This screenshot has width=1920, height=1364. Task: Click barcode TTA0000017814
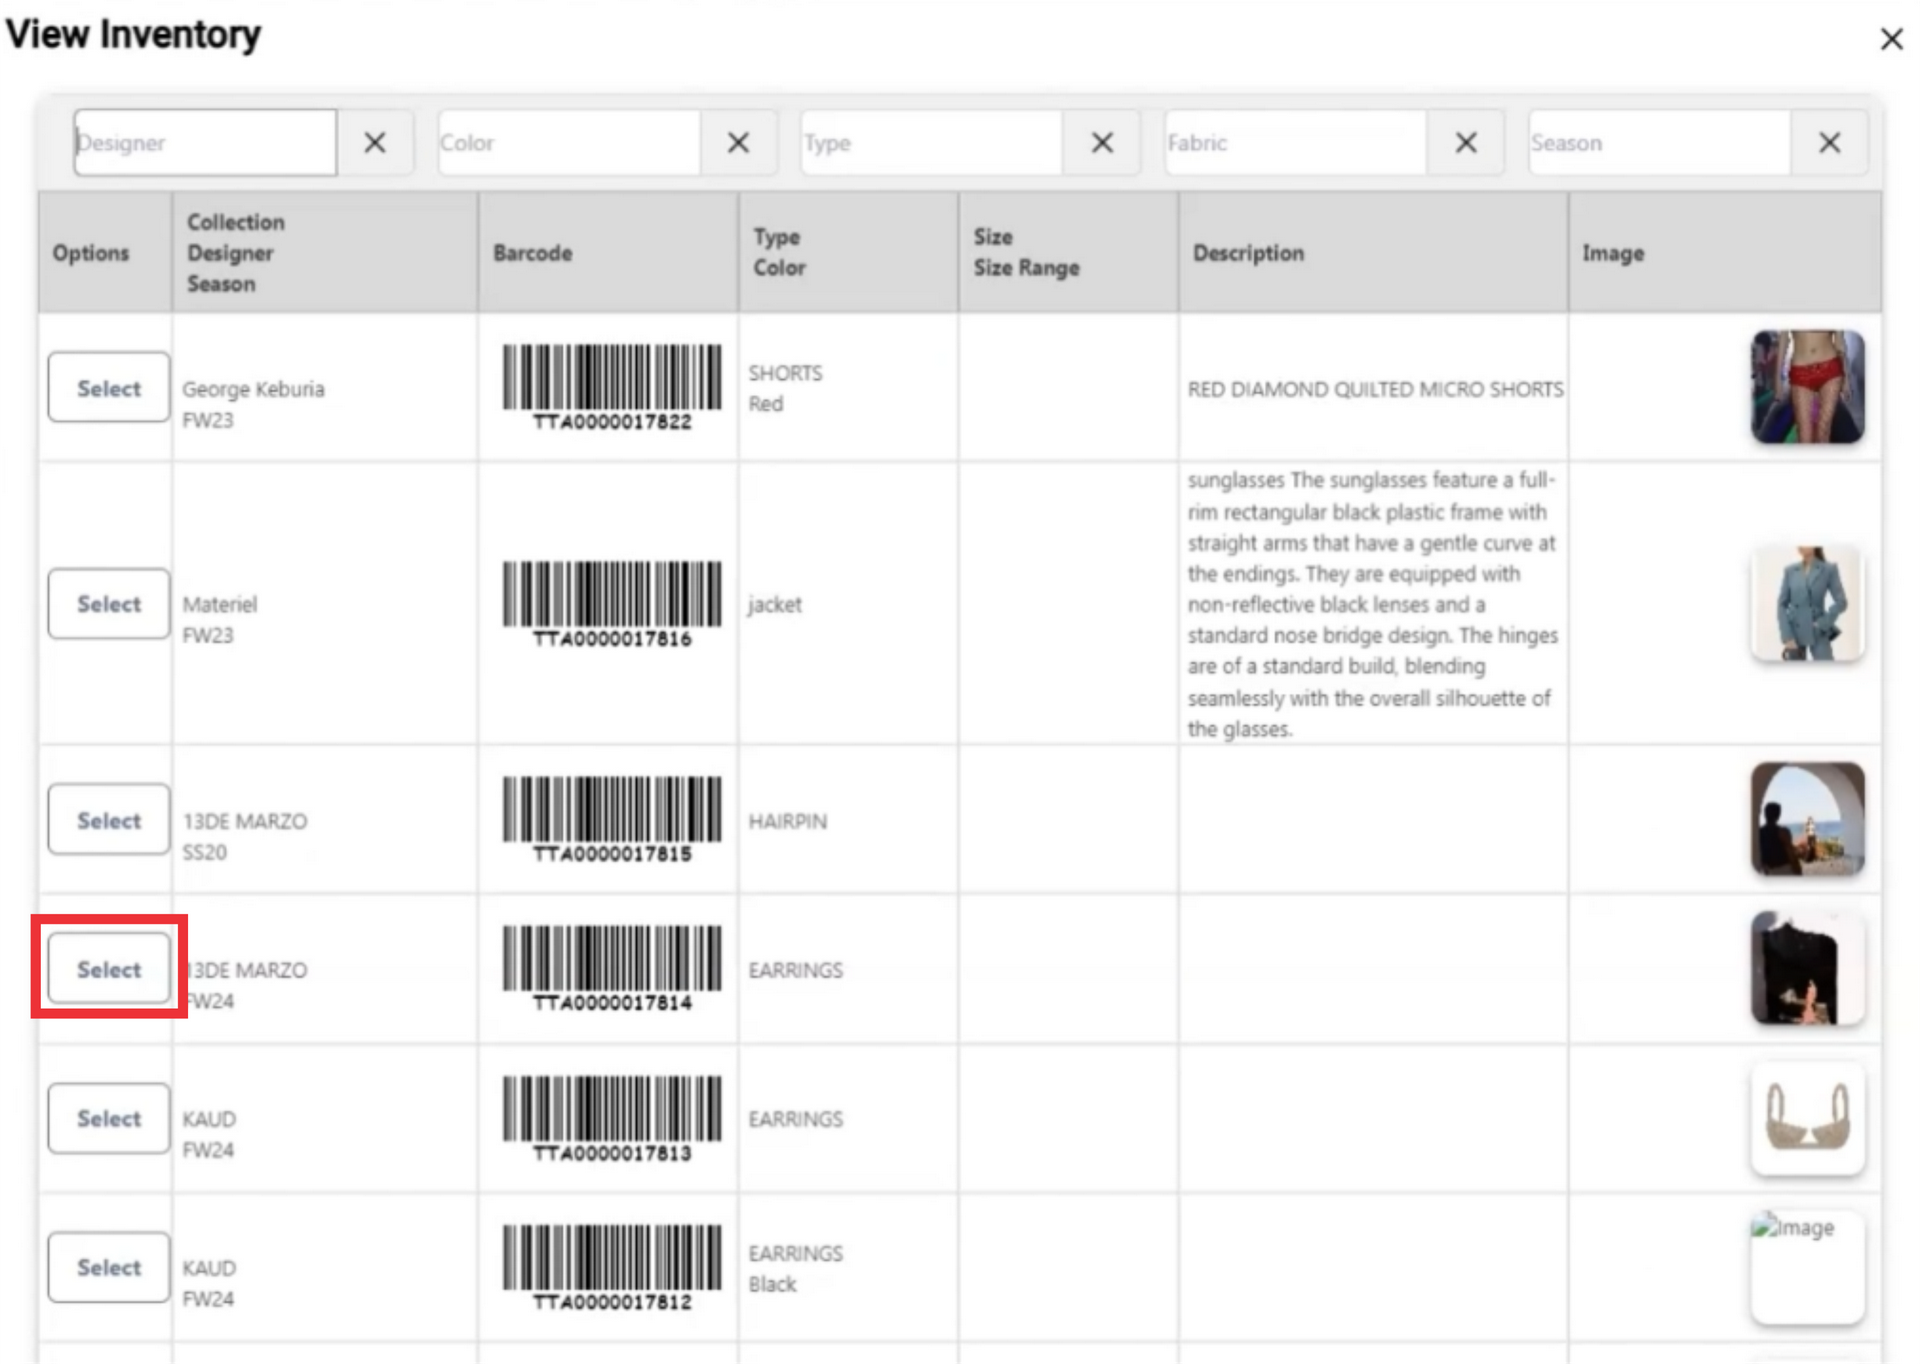(x=612, y=969)
